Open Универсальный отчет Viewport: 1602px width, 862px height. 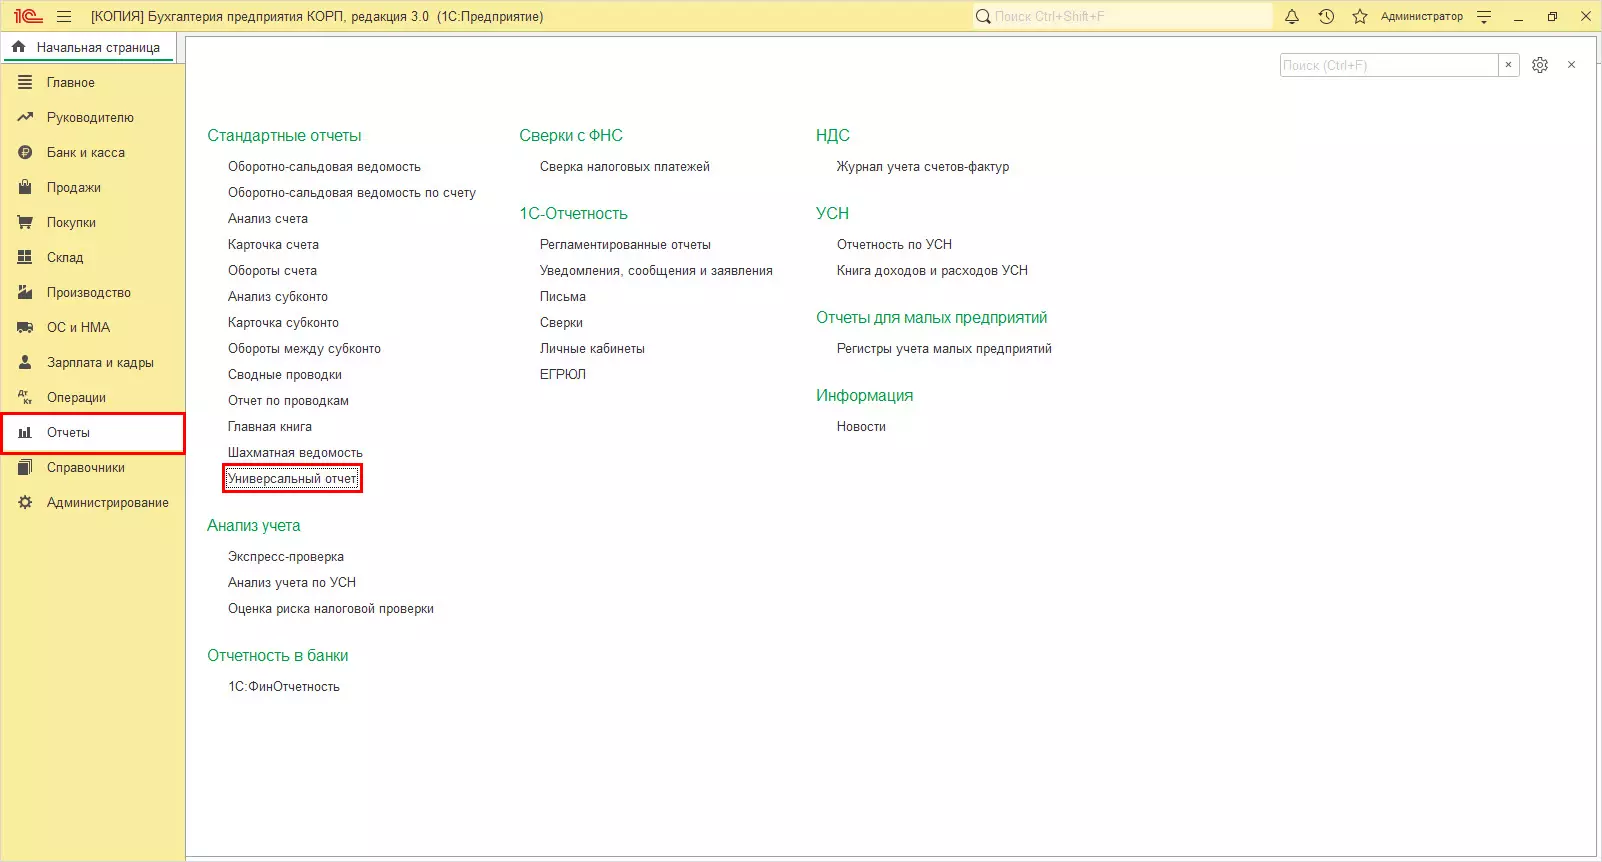pyautogui.click(x=292, y=478)
